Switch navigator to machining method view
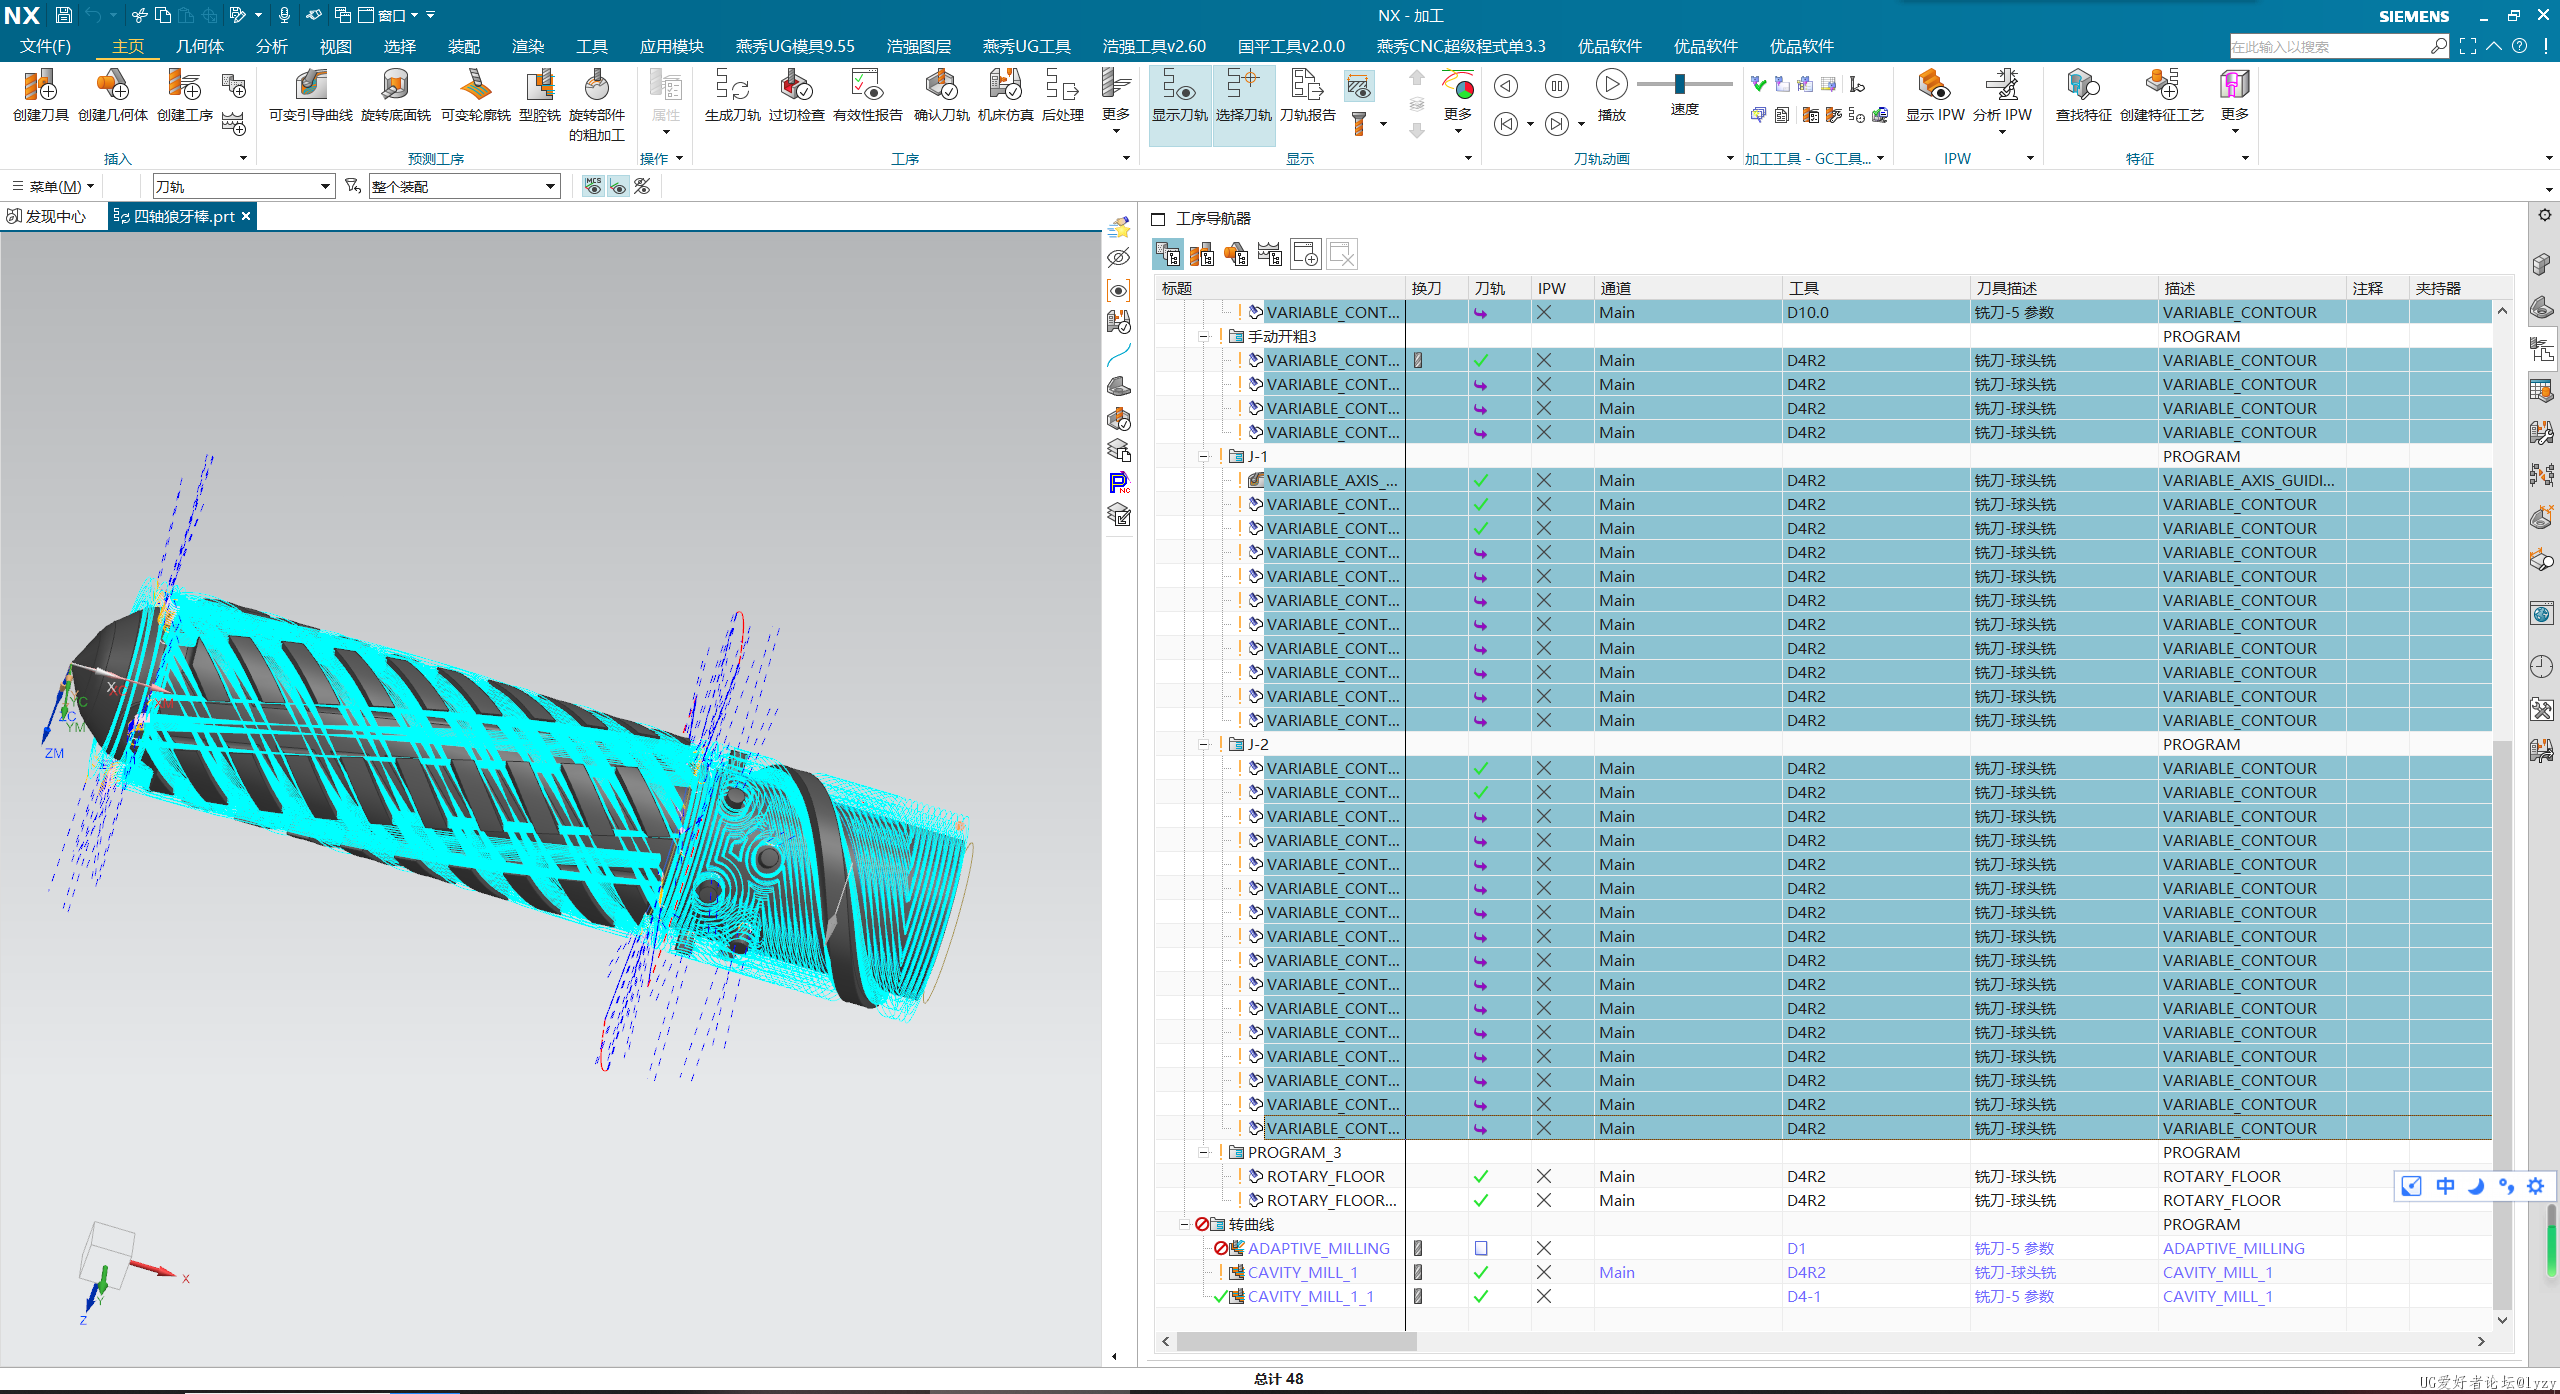 click(x=1270, y=254)
